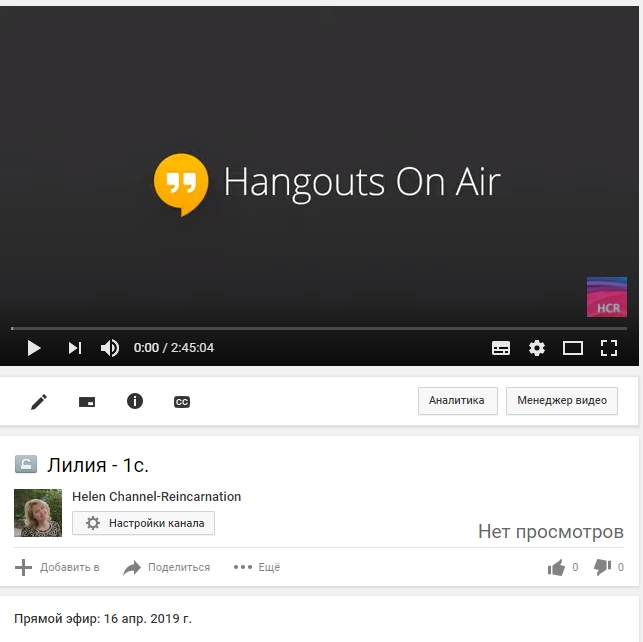Open the CC subtitles editor icon

click(x=182, y=402)
